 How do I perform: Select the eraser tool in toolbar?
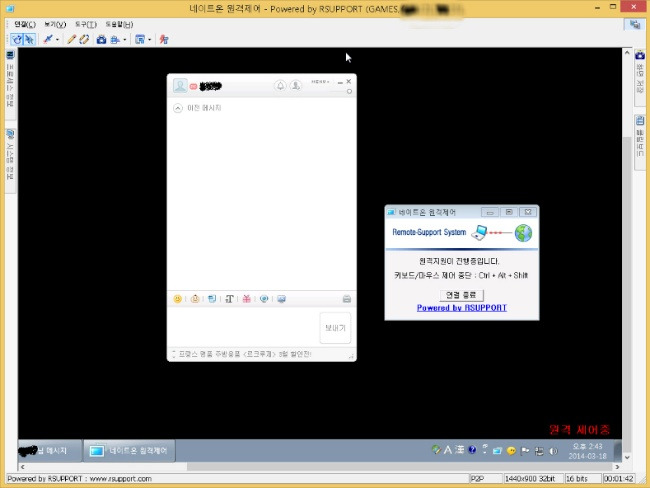(84, 39)
